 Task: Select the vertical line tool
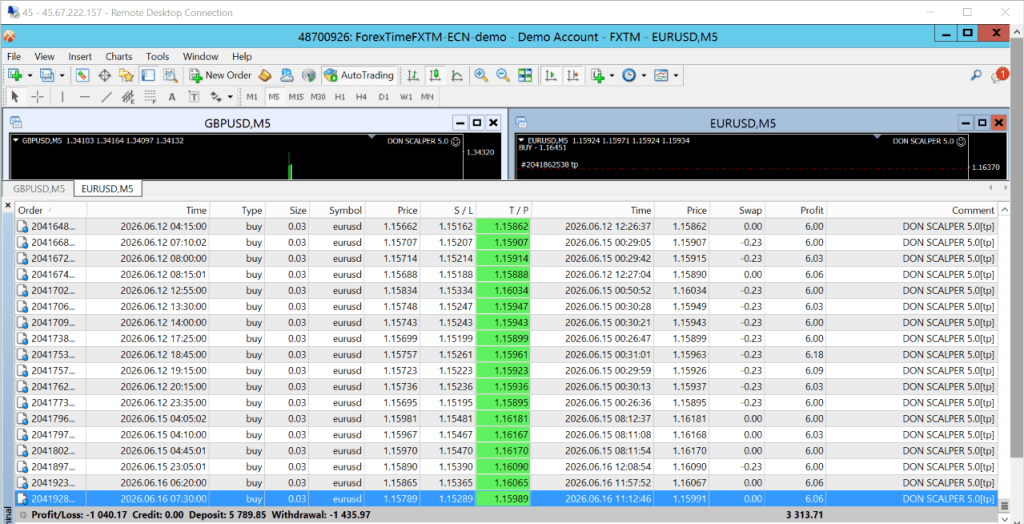point(63,97)
